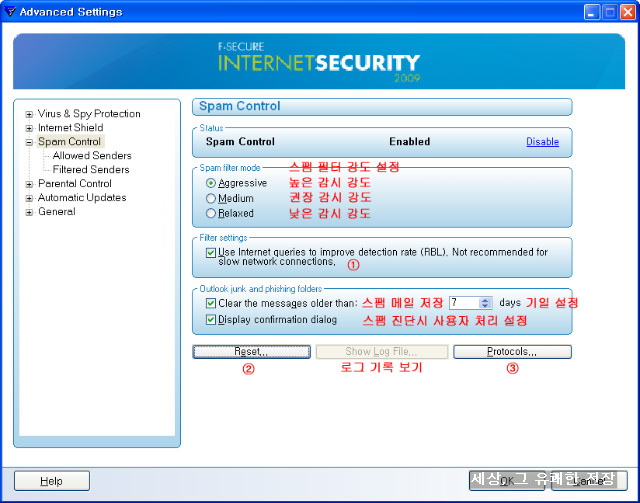Select Virus & Spy Protection in tree
The image size is (640, 503).
point(89,114)
